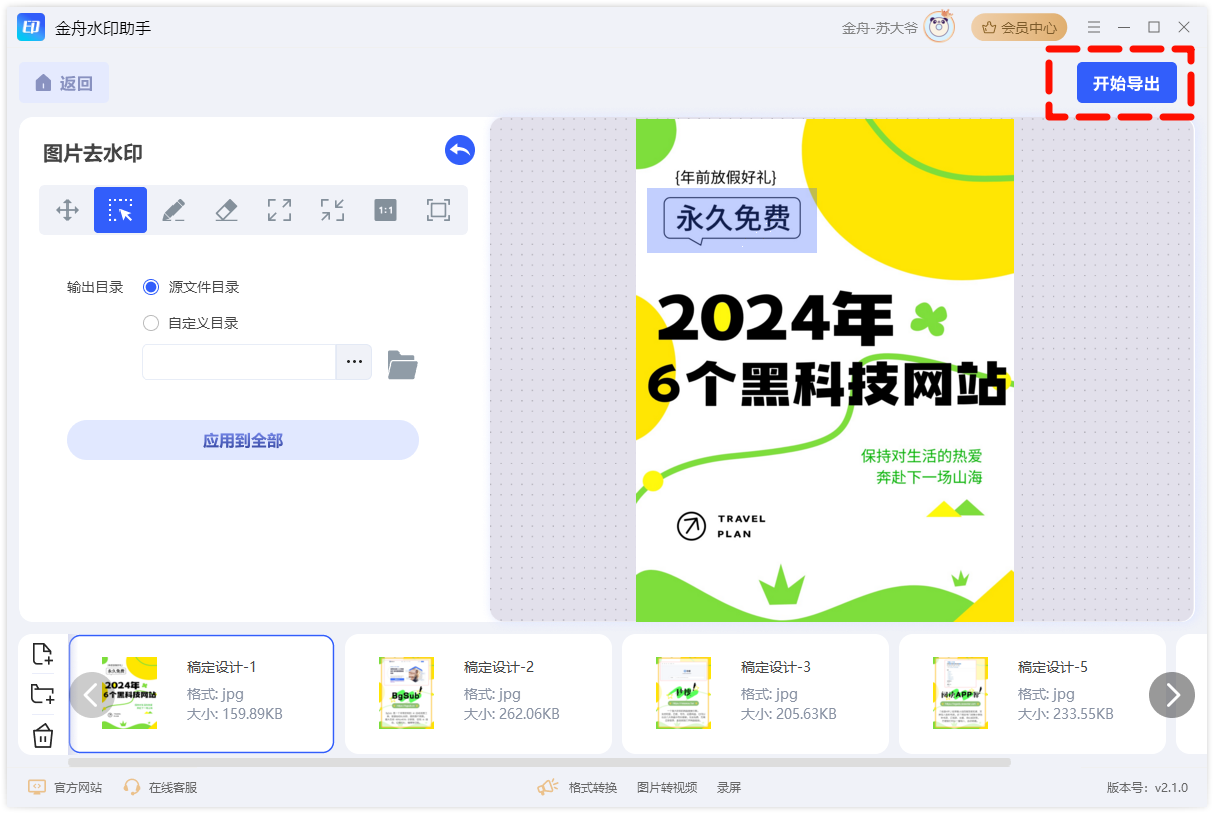The width and height of the screenshot is (1214, 814).
Task: Select the rectangle selection tool
Action: 121,210
